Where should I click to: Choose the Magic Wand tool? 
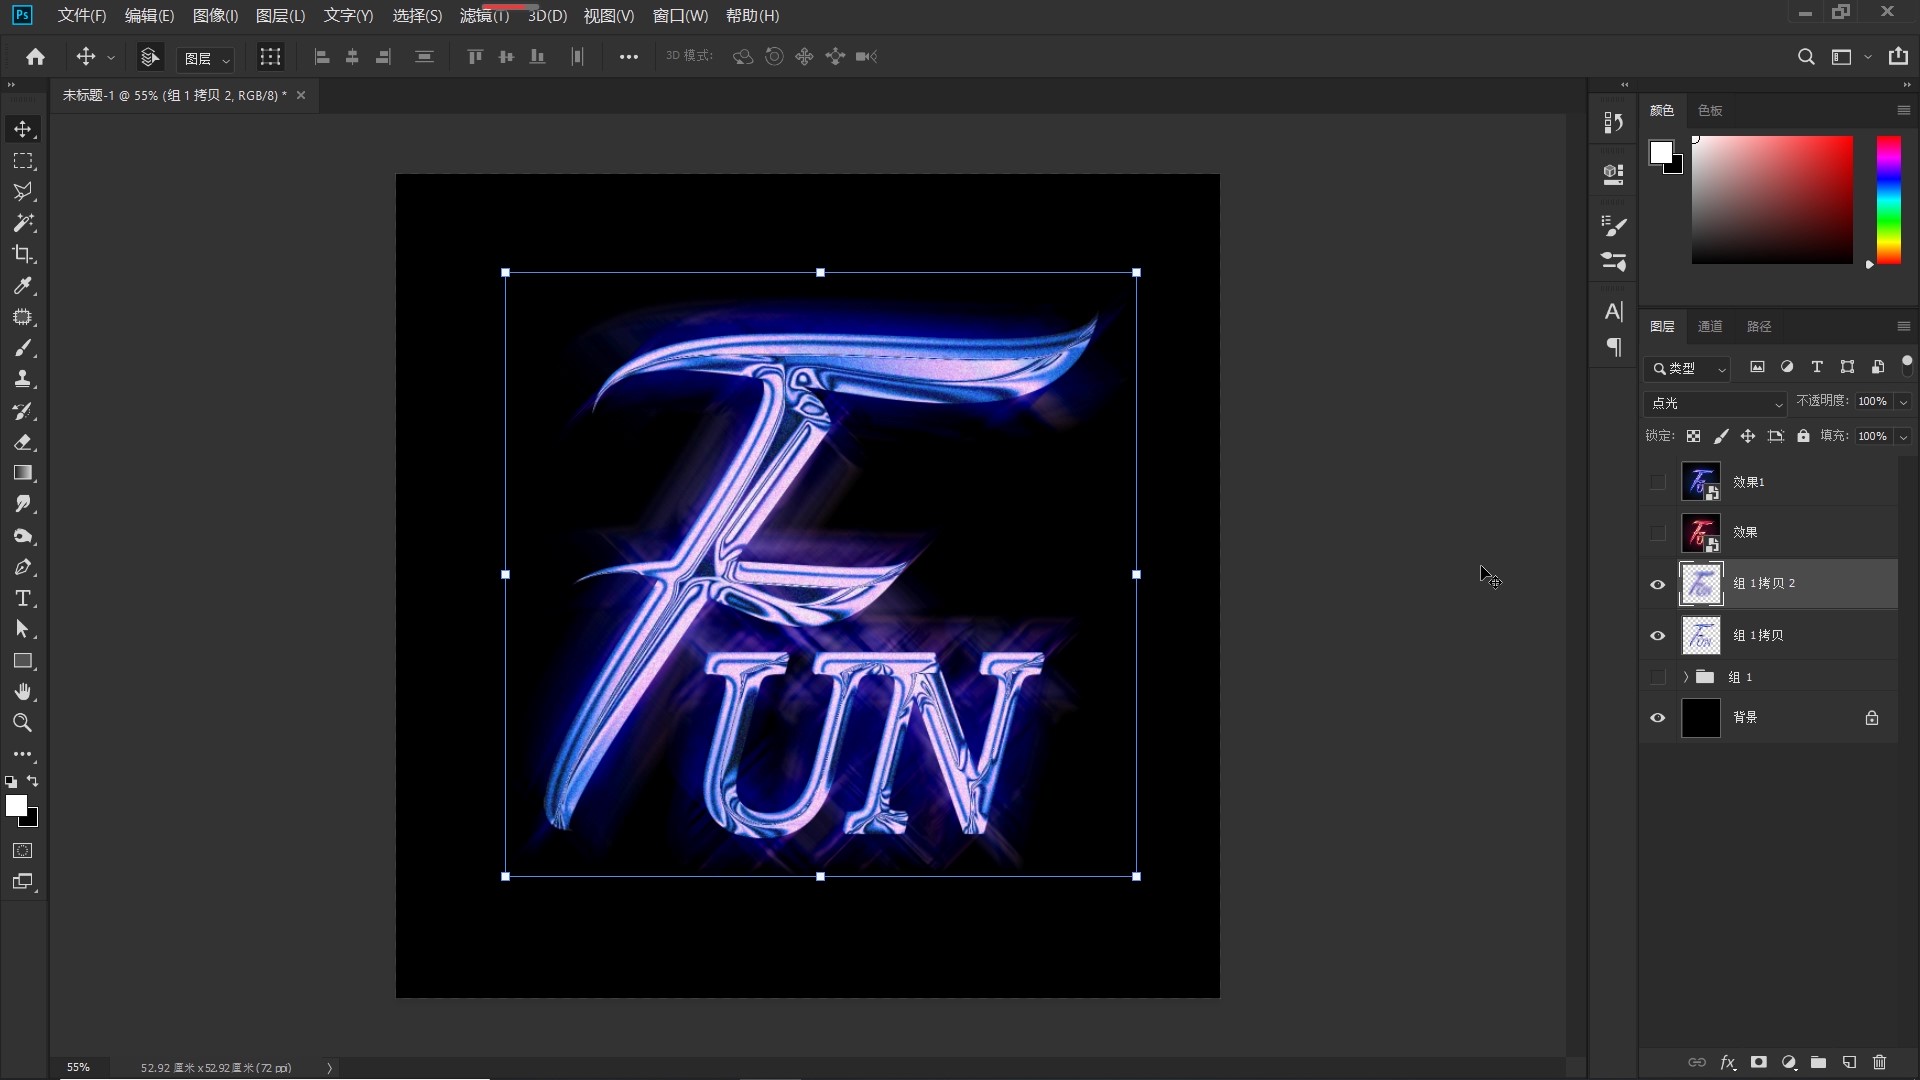click(23, 223)
